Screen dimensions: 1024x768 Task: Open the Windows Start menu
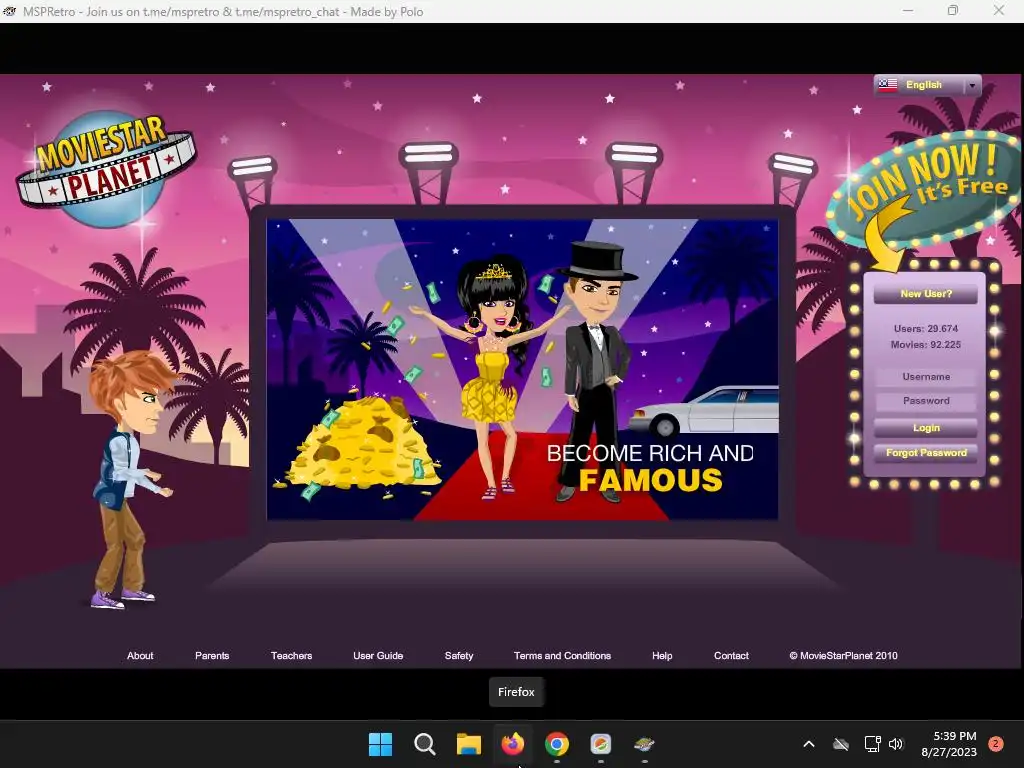380,744
